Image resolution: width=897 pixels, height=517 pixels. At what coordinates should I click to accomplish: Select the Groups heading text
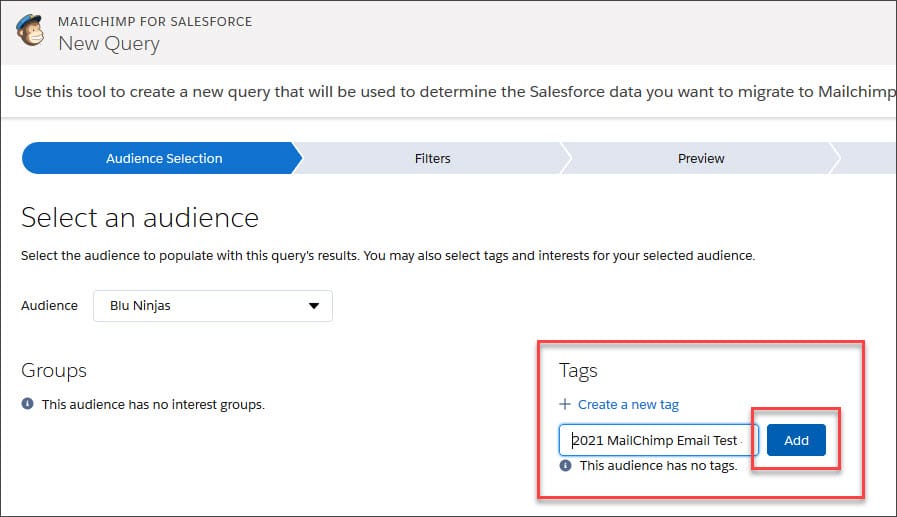coord(54,371)
